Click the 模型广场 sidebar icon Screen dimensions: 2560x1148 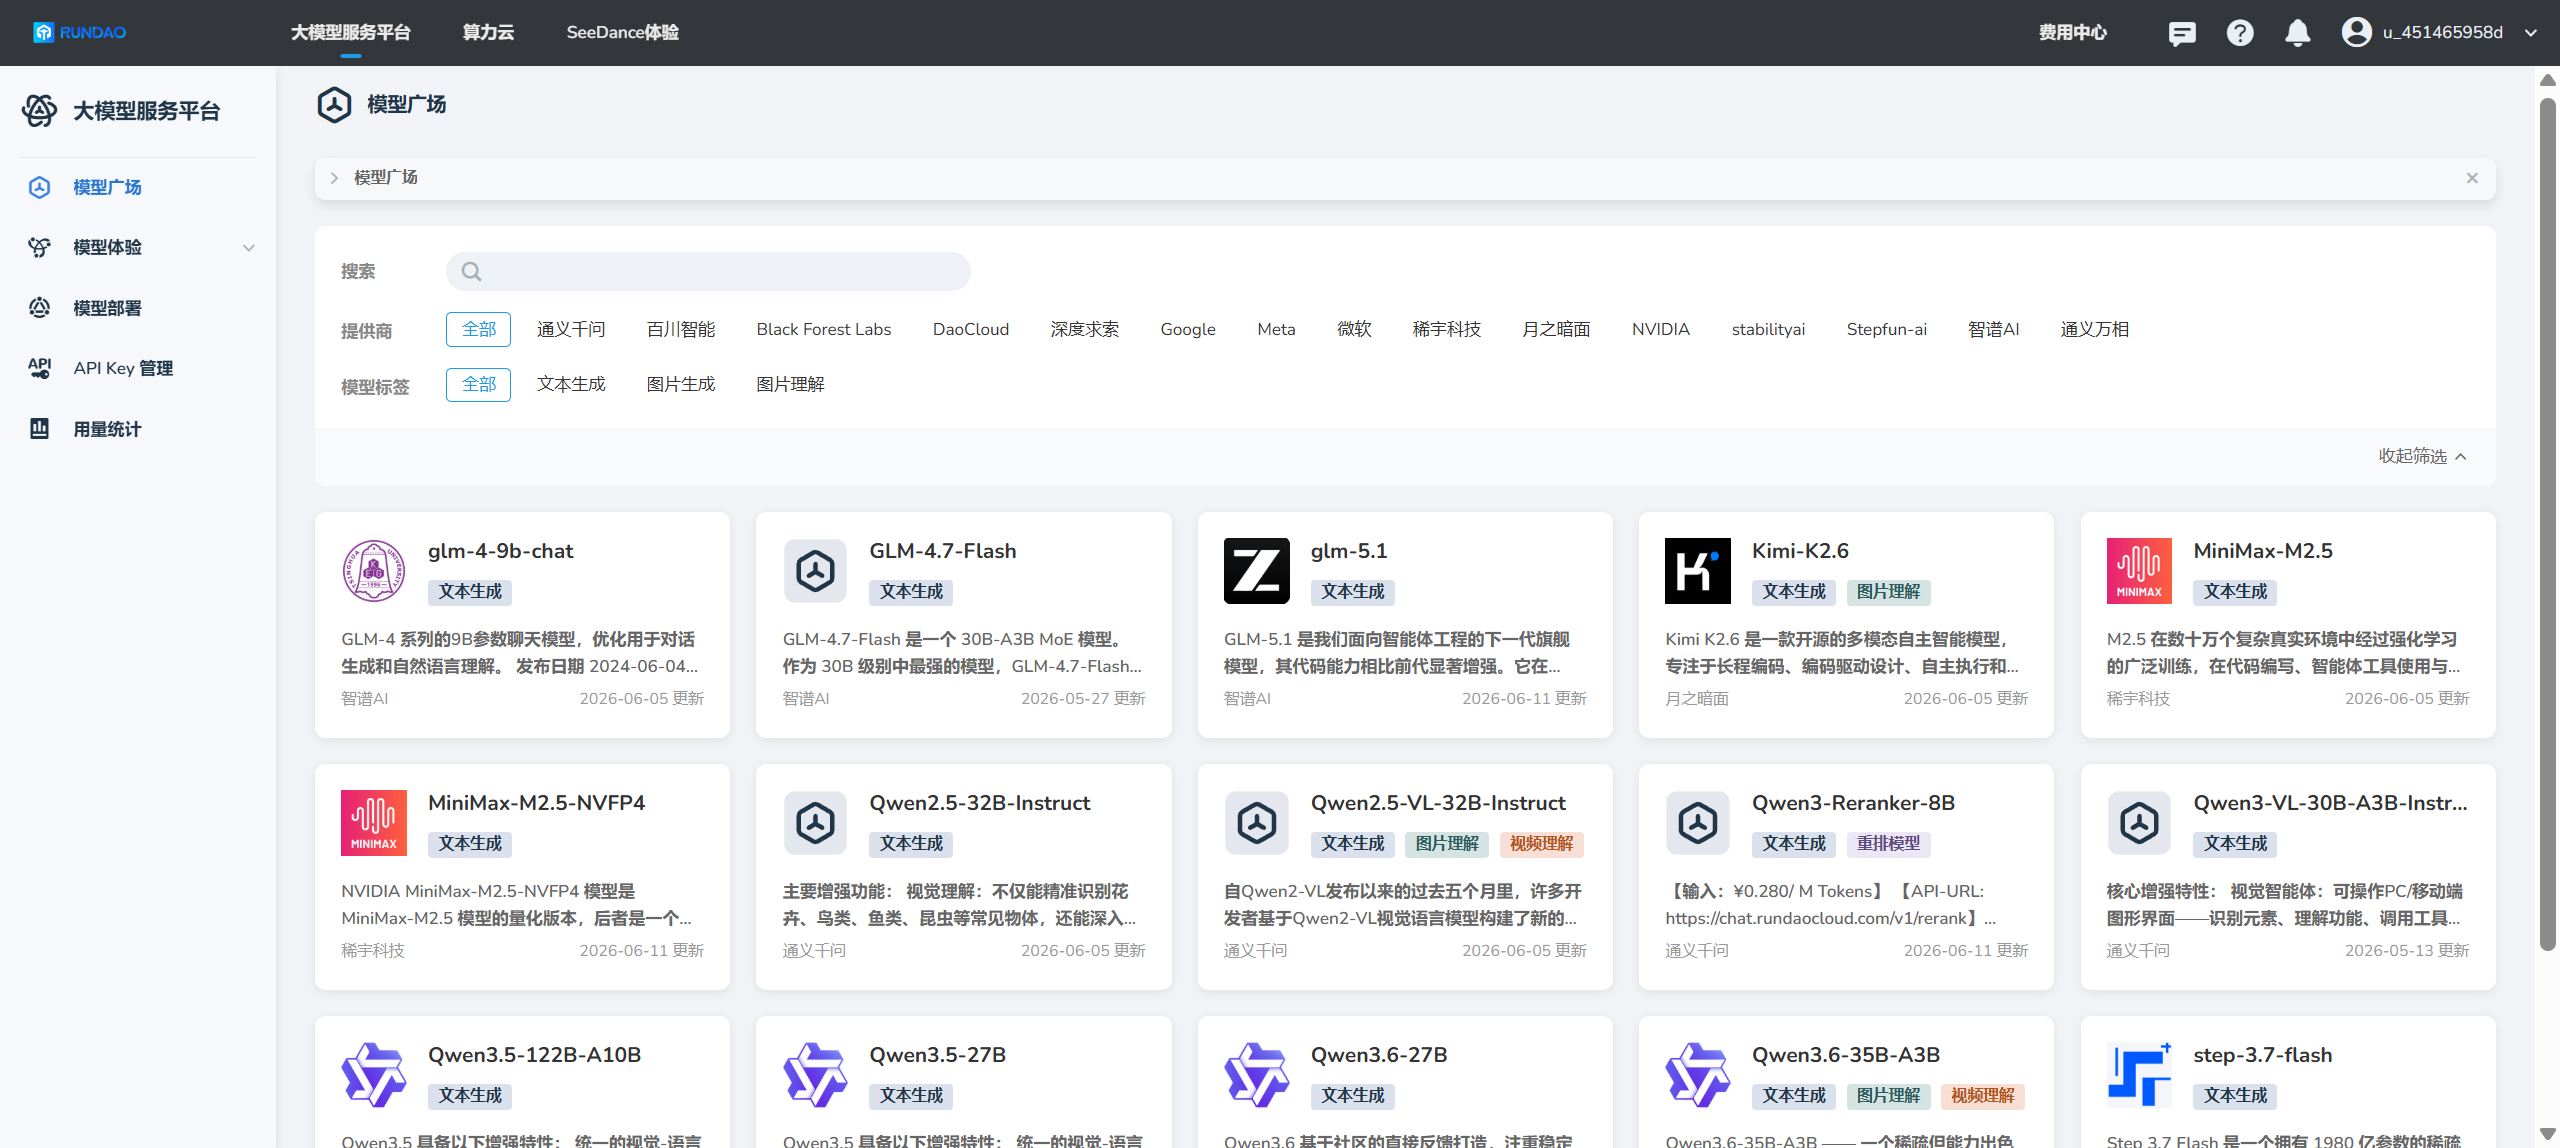[40, 187]
